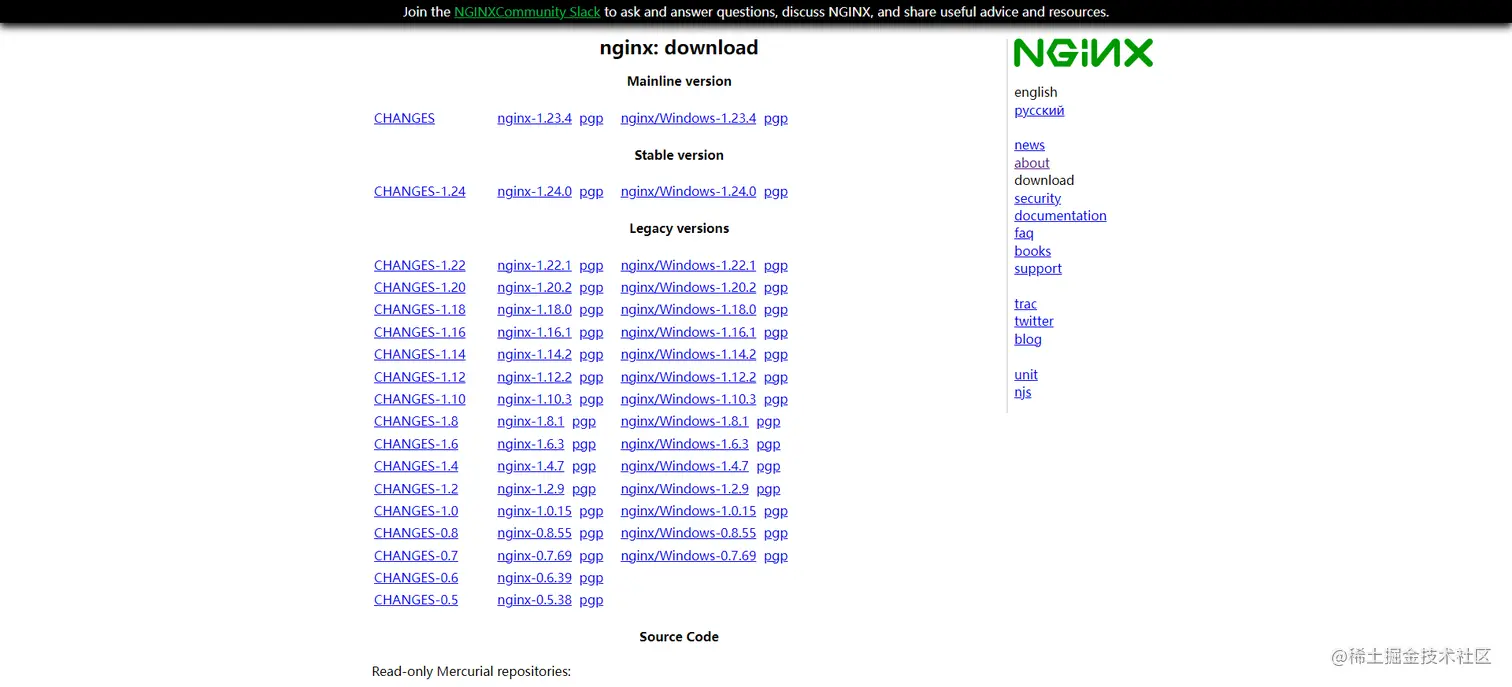Download nginx/Windows-1.8.1

coord(684,421)
